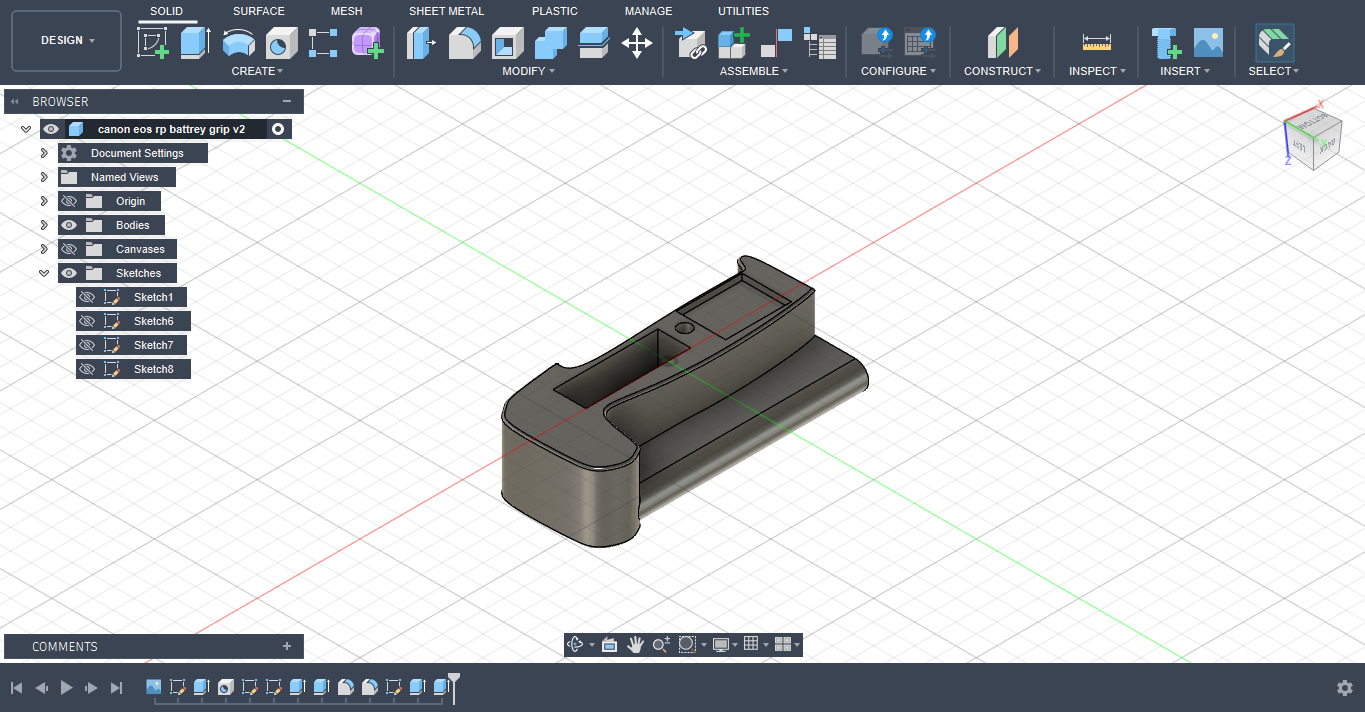1365x712 pixels.
Task: Click the Look At navigation icon
Action: pyautogui.click(x=609, y=645)
